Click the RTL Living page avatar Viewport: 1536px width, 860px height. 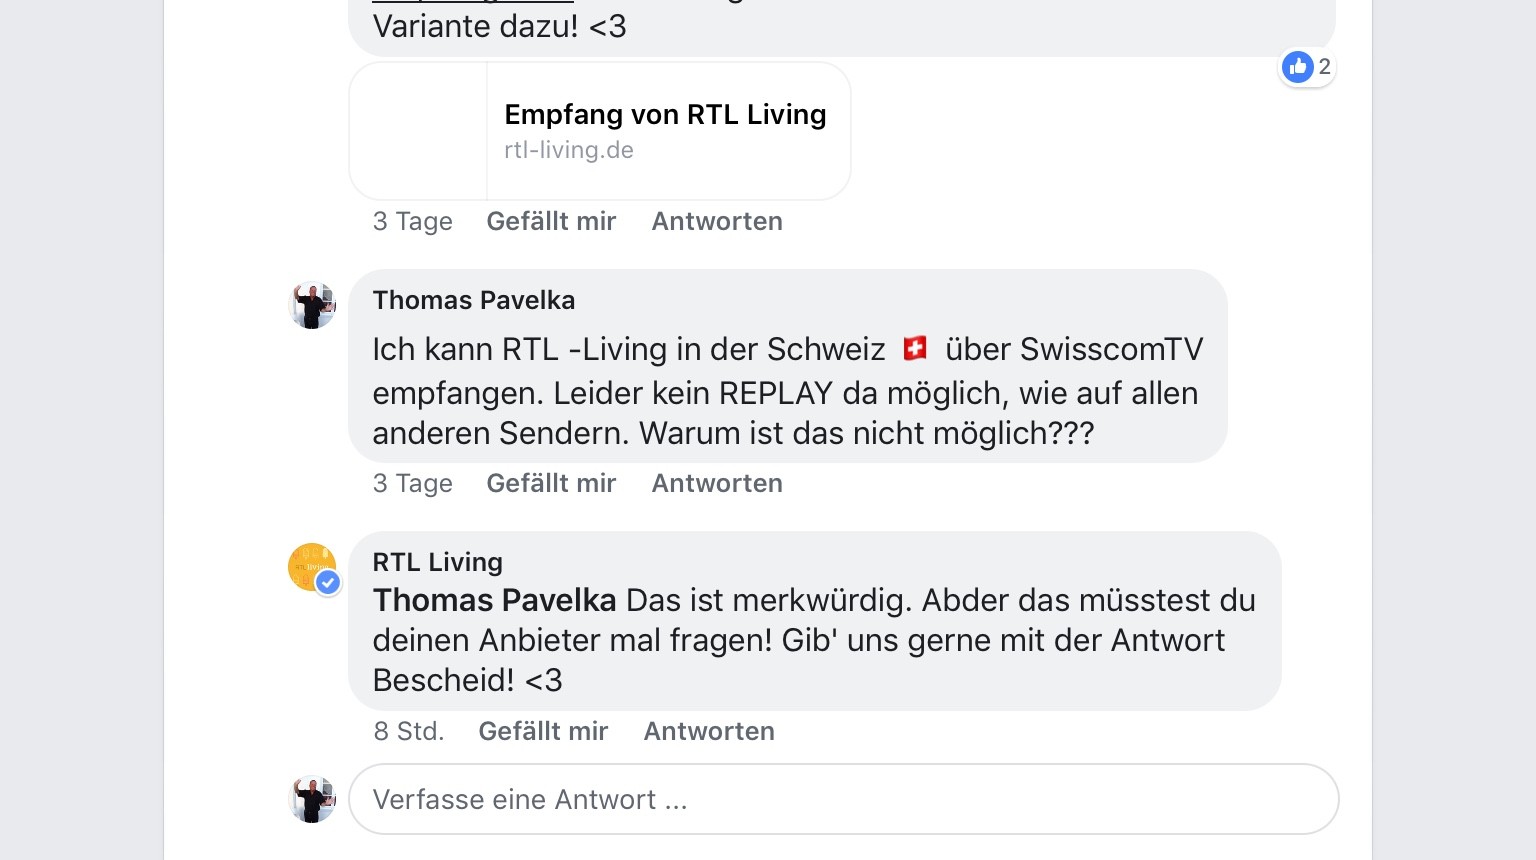pos(311,566)
